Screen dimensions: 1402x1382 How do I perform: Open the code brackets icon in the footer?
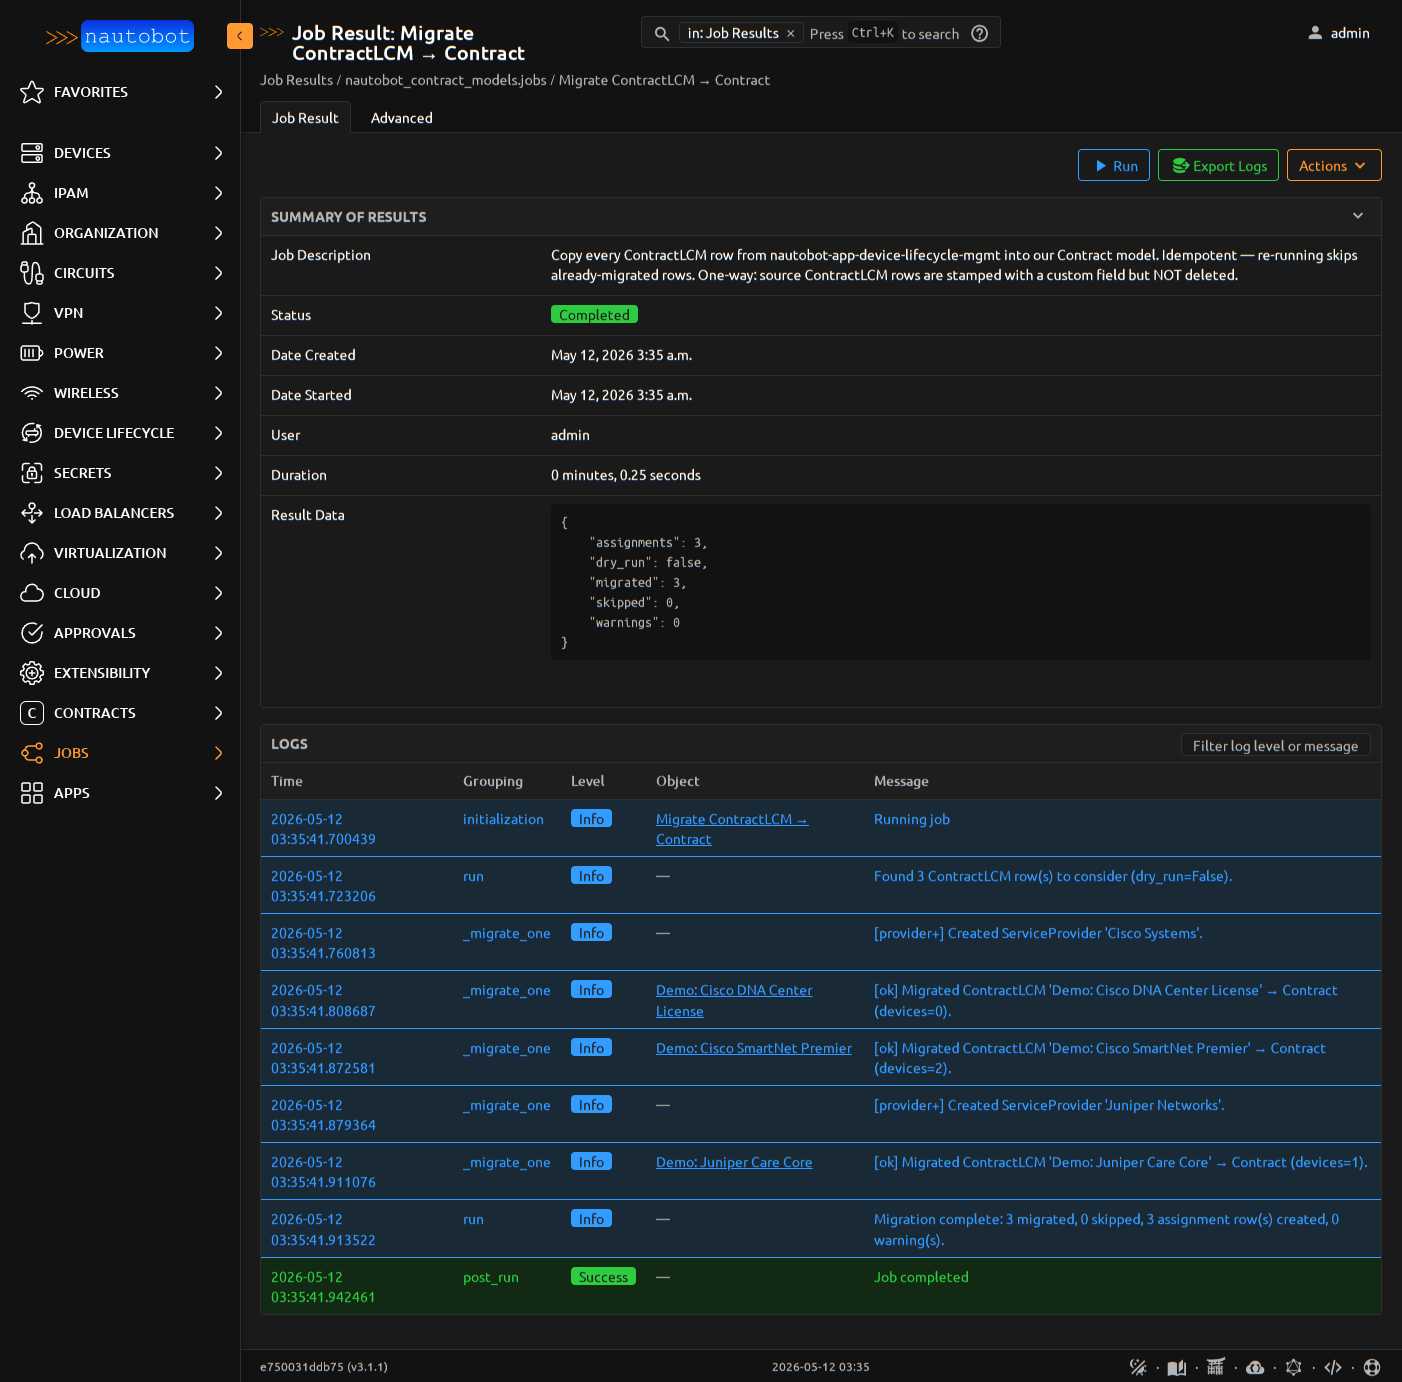pyautogui.click(x=1333, y=1367)
